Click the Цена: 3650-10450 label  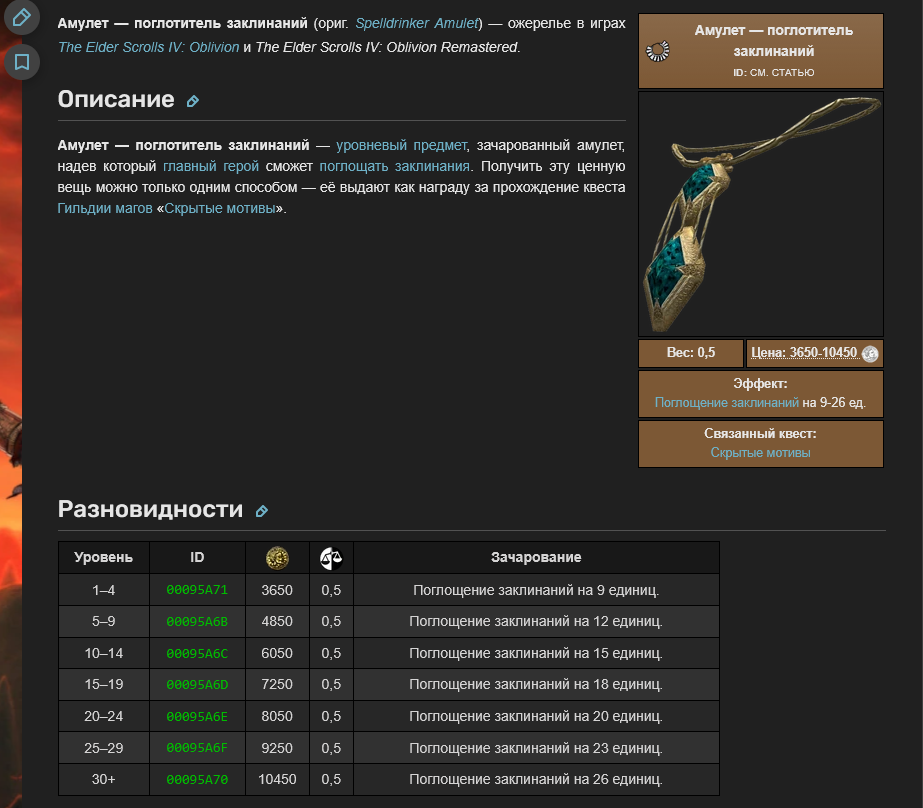pyautogui.click(x=804, y=353)
